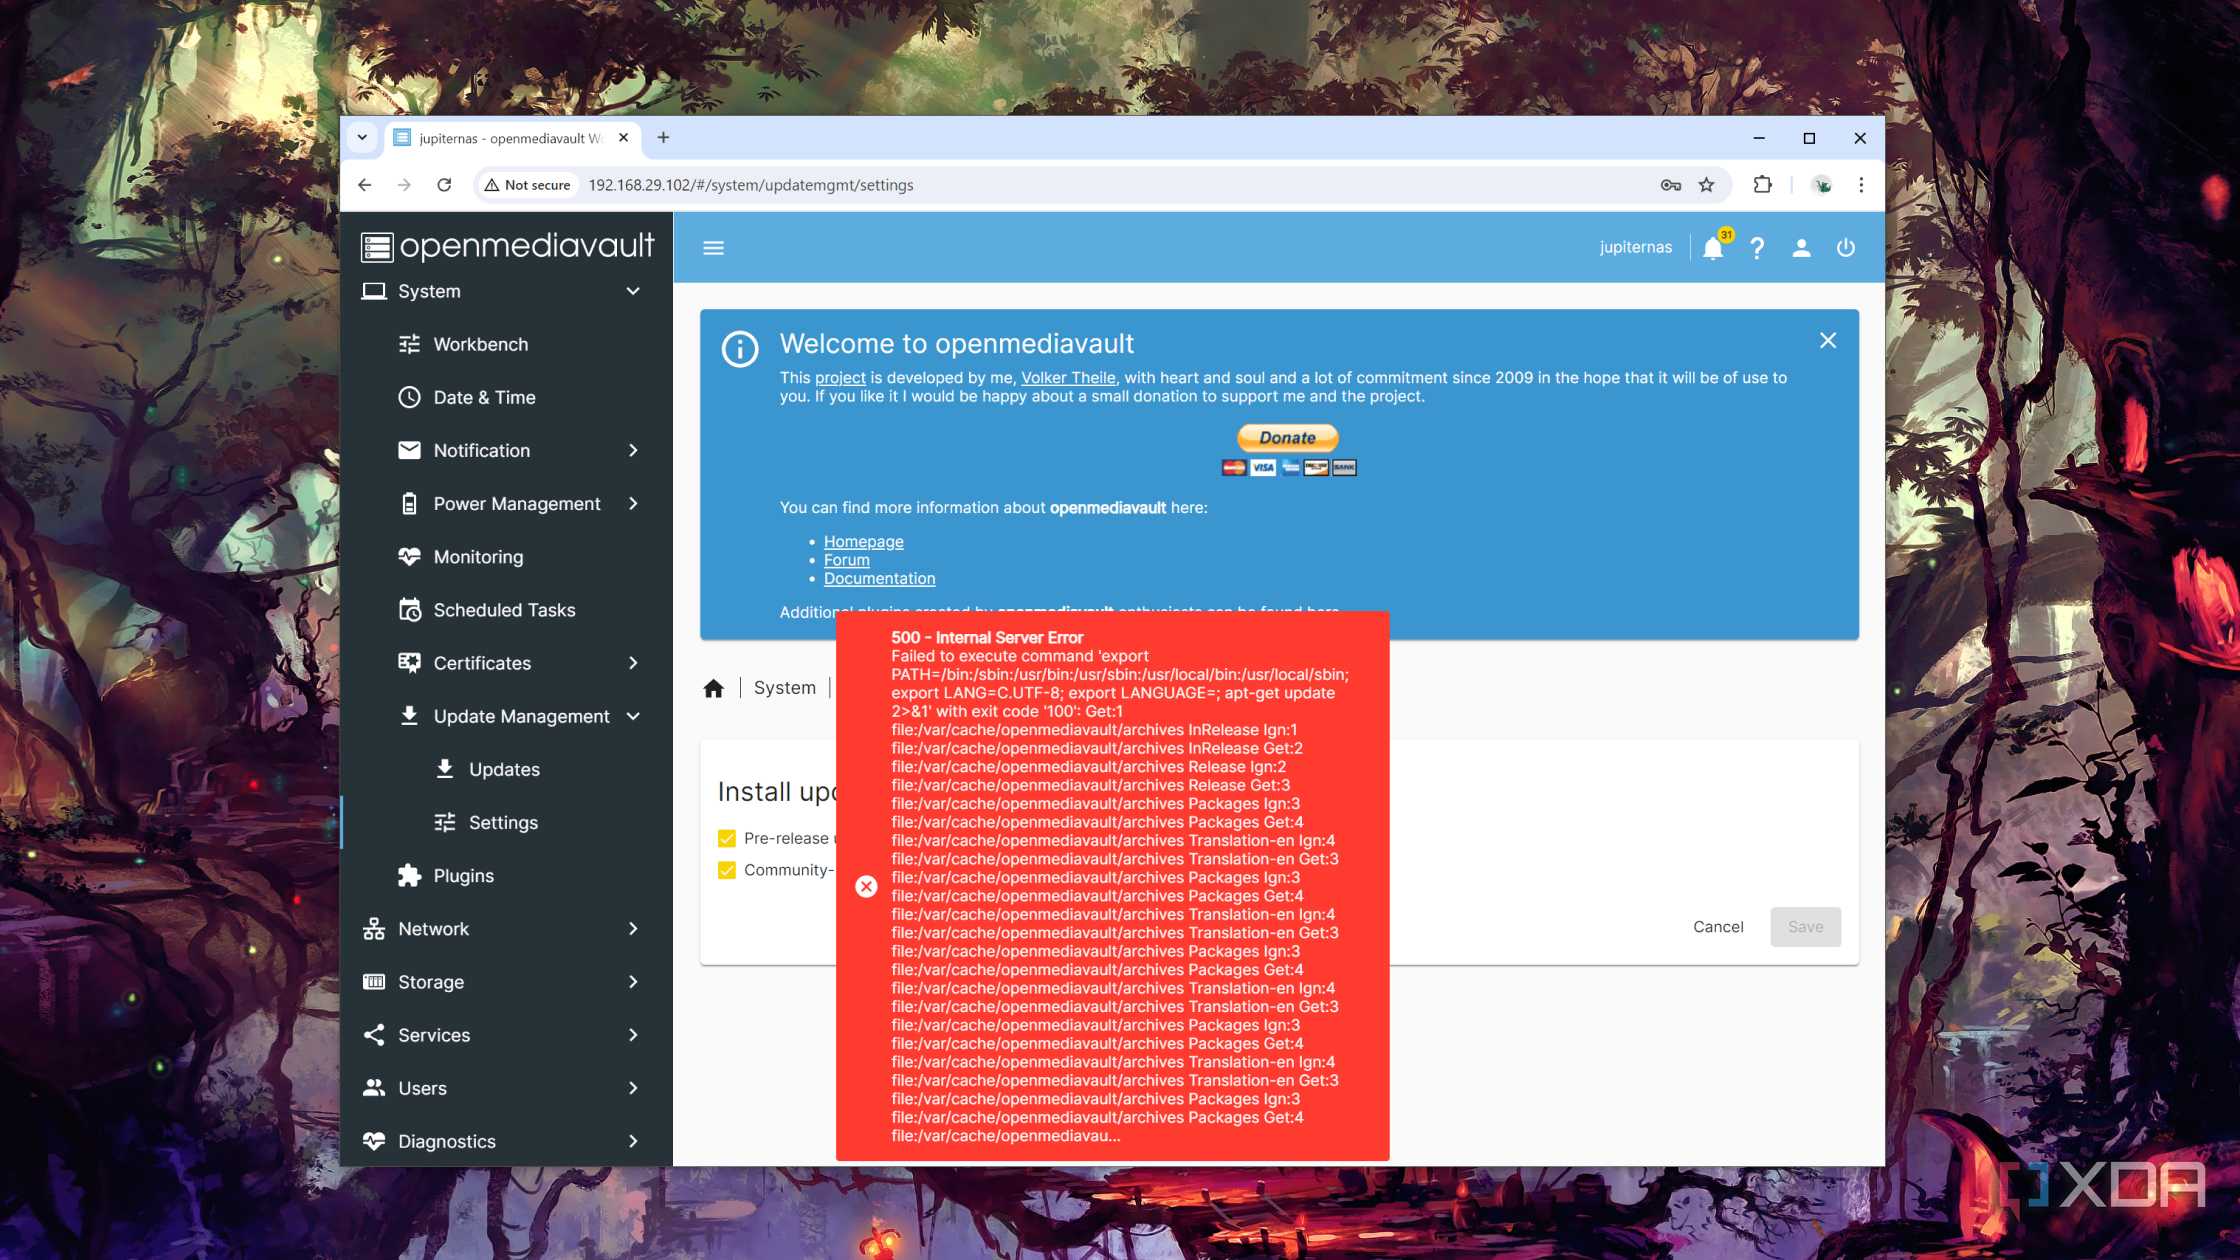Image resolution: width=2240 pixels, height=1260 pixels.
Task: Click the power options icon
Action: pyautogui.click(x=1846, y=248)
